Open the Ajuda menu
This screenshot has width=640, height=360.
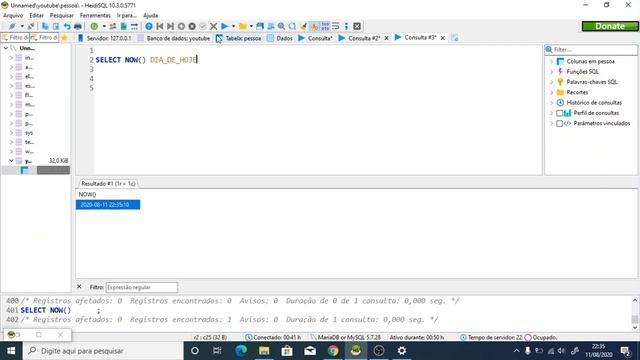[150, 16]
